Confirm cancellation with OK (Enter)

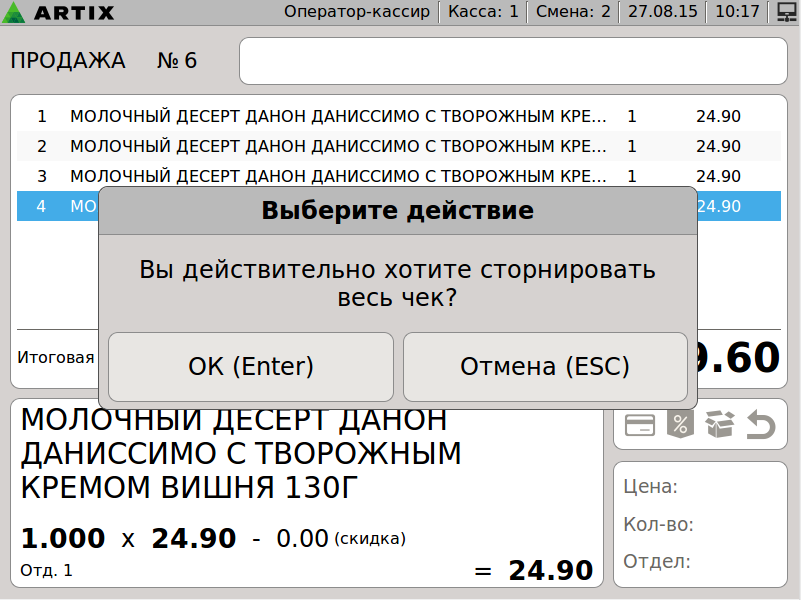point(251,367)
